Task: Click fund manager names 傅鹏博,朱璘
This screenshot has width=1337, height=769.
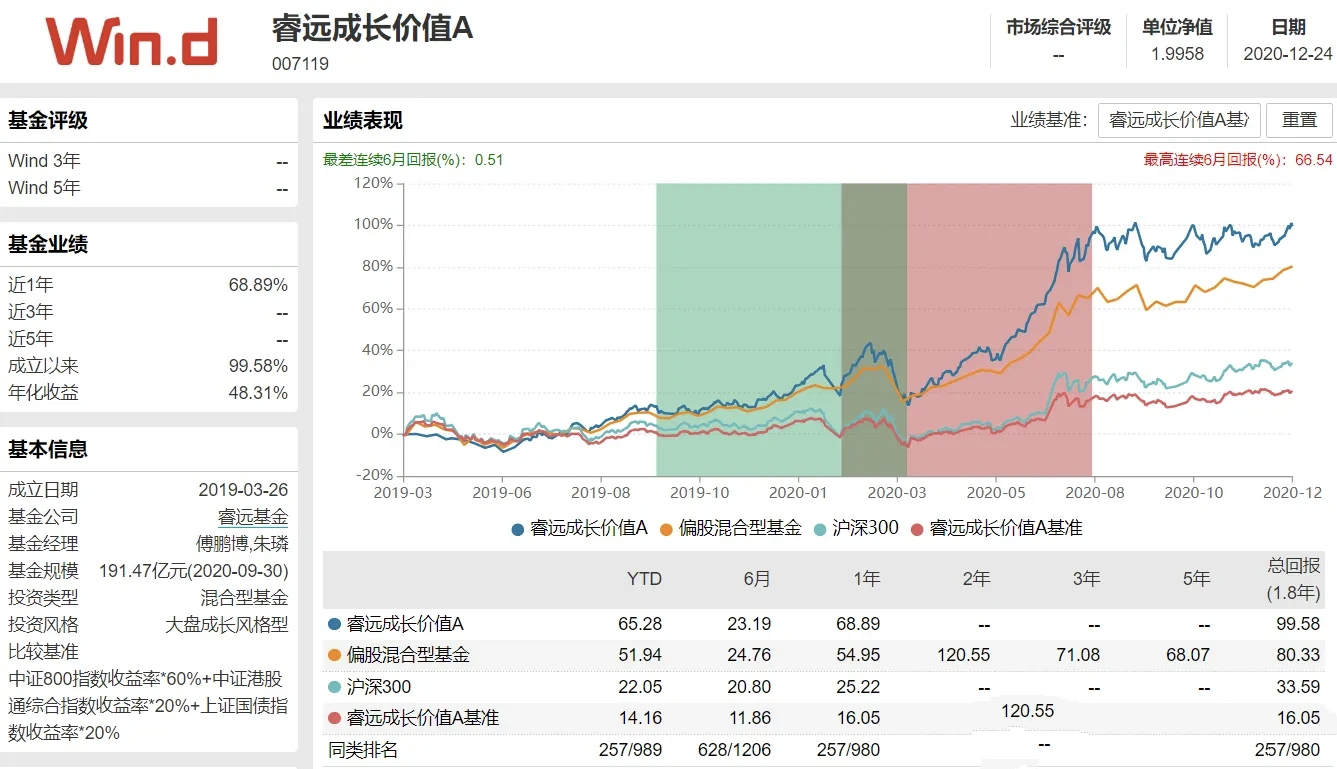Action: [242, 544]
